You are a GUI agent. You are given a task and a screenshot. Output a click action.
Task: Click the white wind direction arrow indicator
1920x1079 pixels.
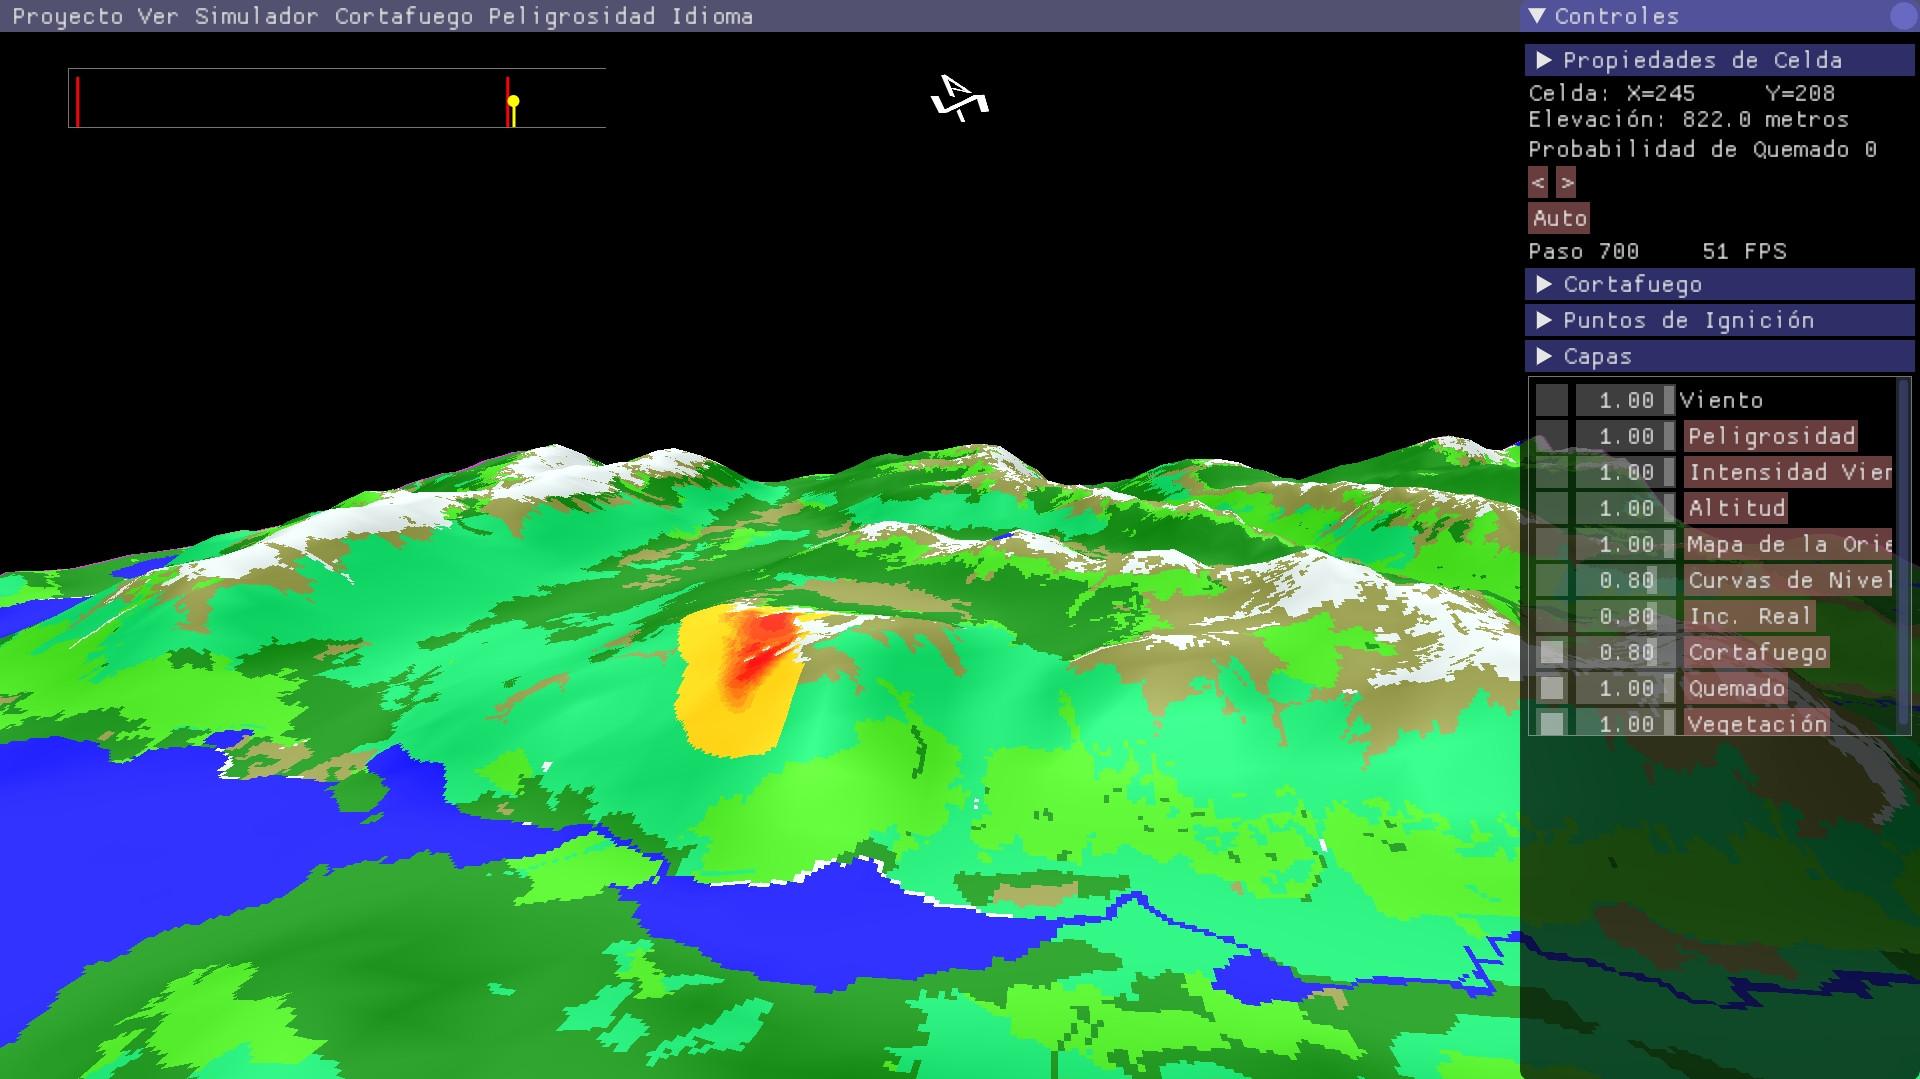[x=959, y=98]
